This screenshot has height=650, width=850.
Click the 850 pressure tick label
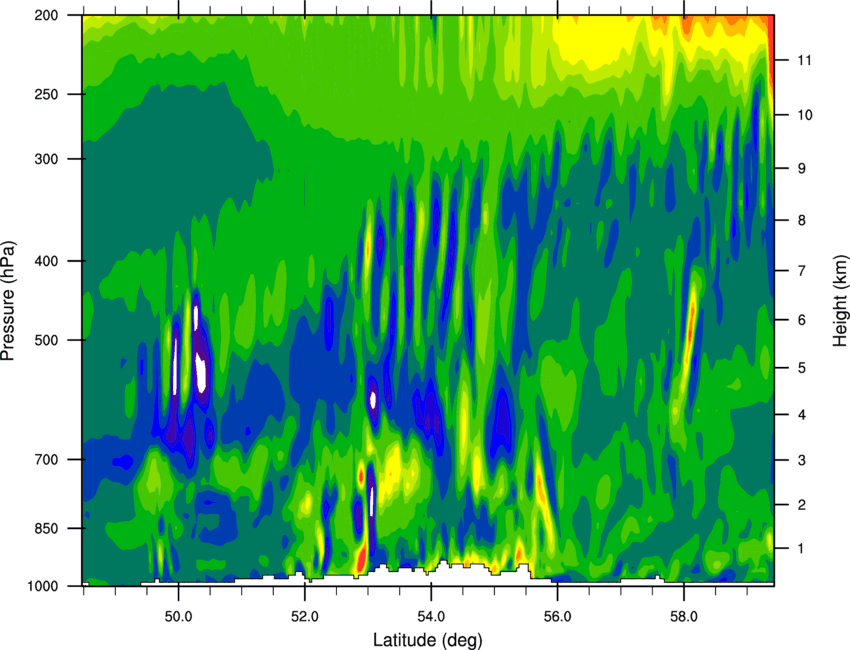[x=46, y=528]
